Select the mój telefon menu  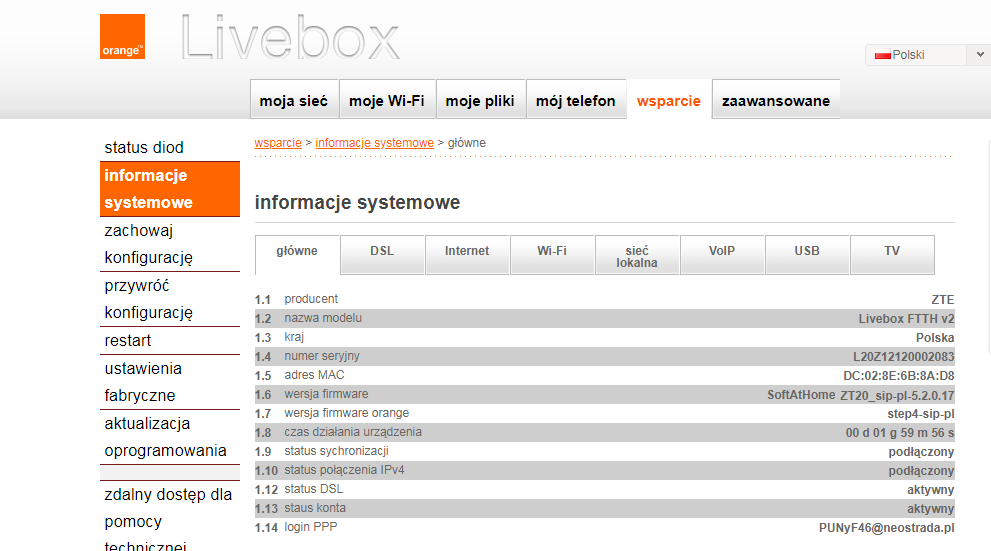[576, 101]
